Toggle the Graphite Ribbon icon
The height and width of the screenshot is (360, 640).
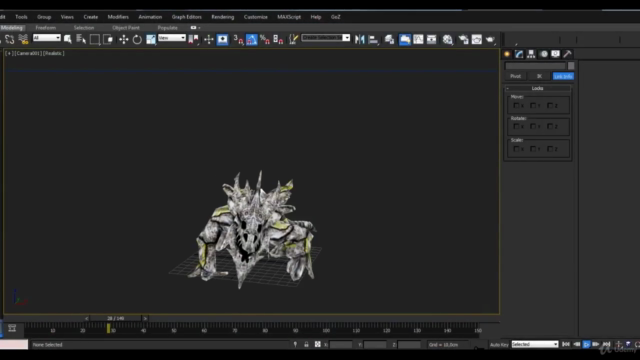pyautogui.click(x=404, y=39)
